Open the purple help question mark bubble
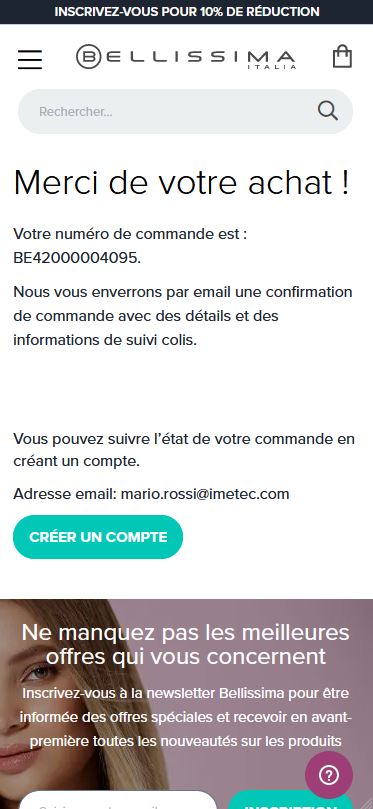 329,774
